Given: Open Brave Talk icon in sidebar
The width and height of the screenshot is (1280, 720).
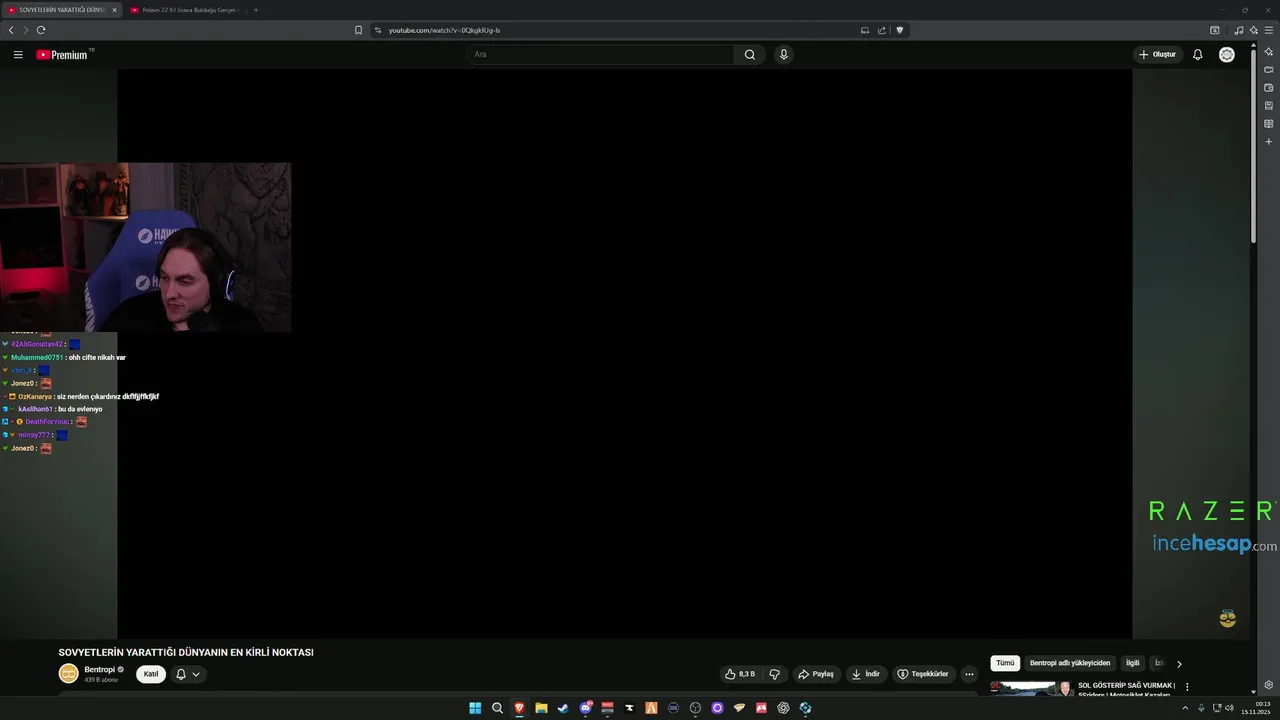Looking at the screenshot, I should click(1269, 69).
